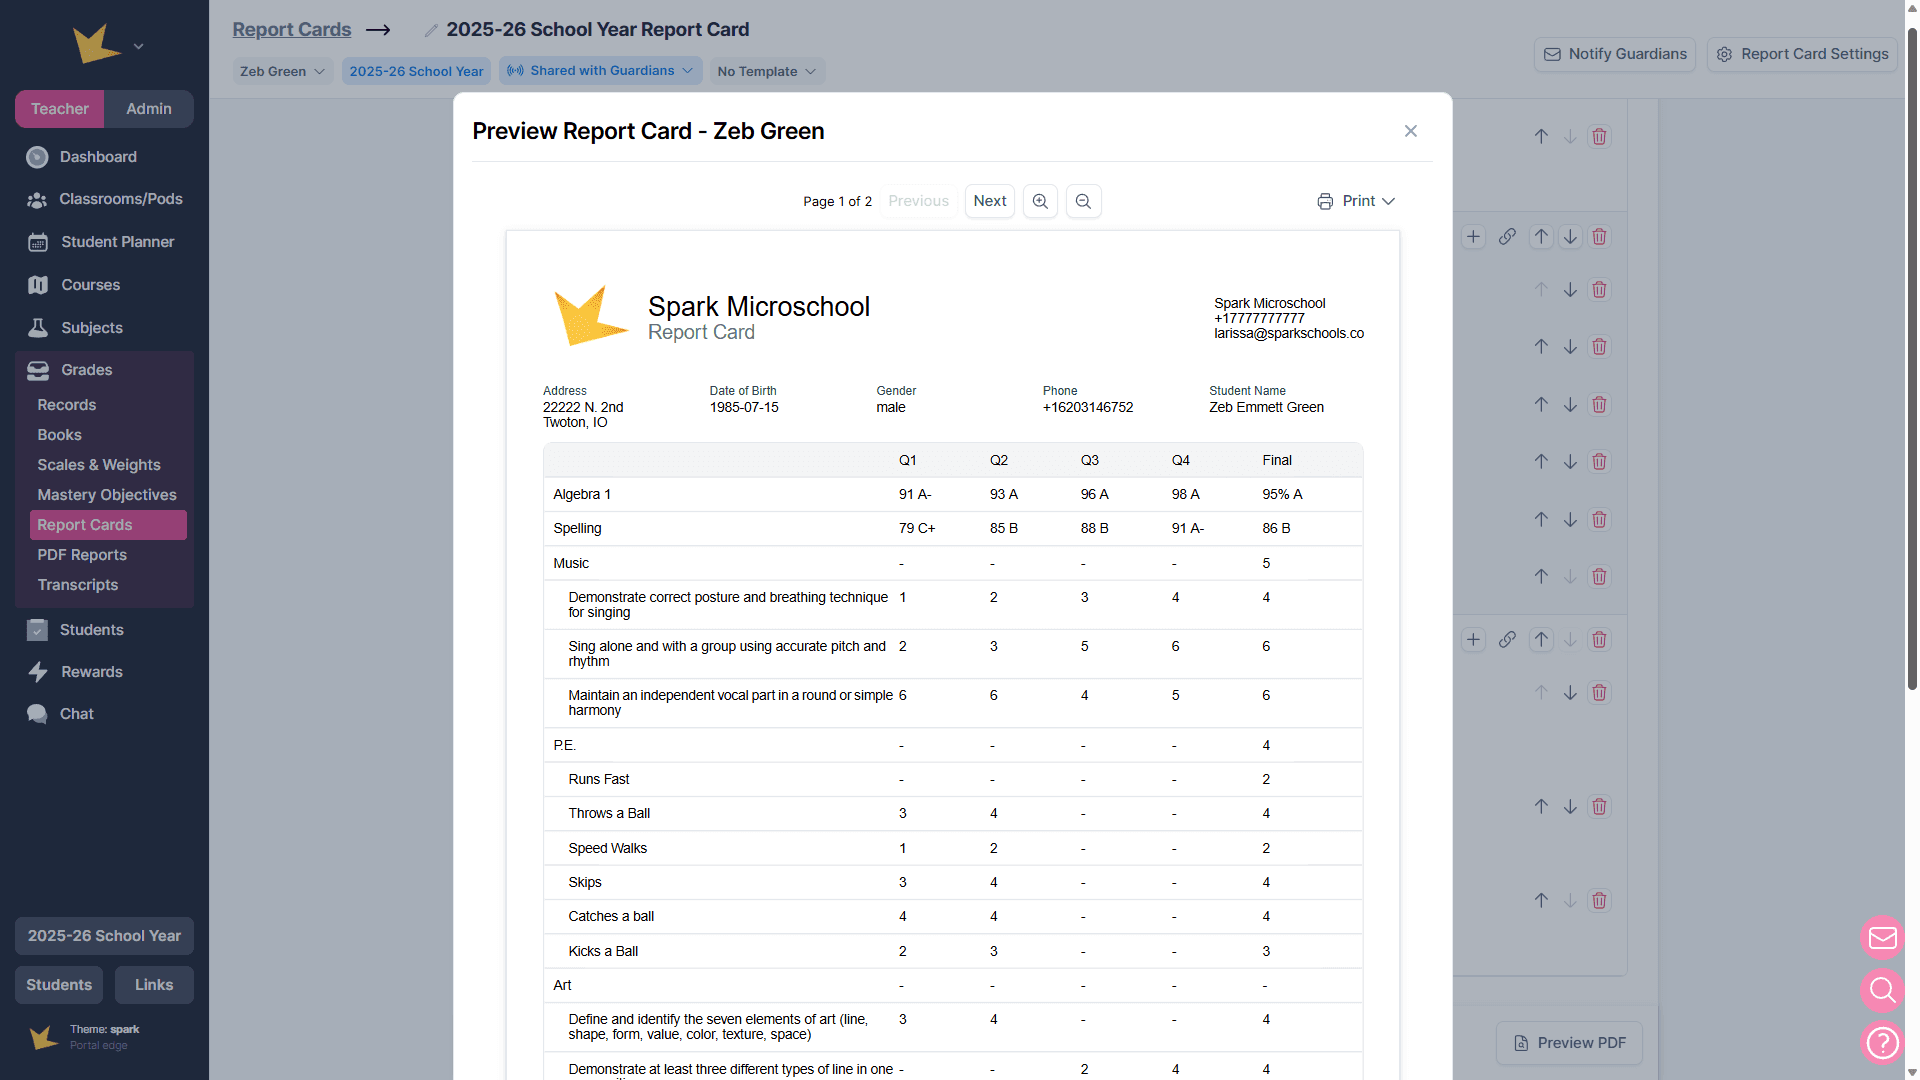Viewport: 1920px width, 1080px height.
Task: Open Report Card Settings
Action: point(1803,54)
